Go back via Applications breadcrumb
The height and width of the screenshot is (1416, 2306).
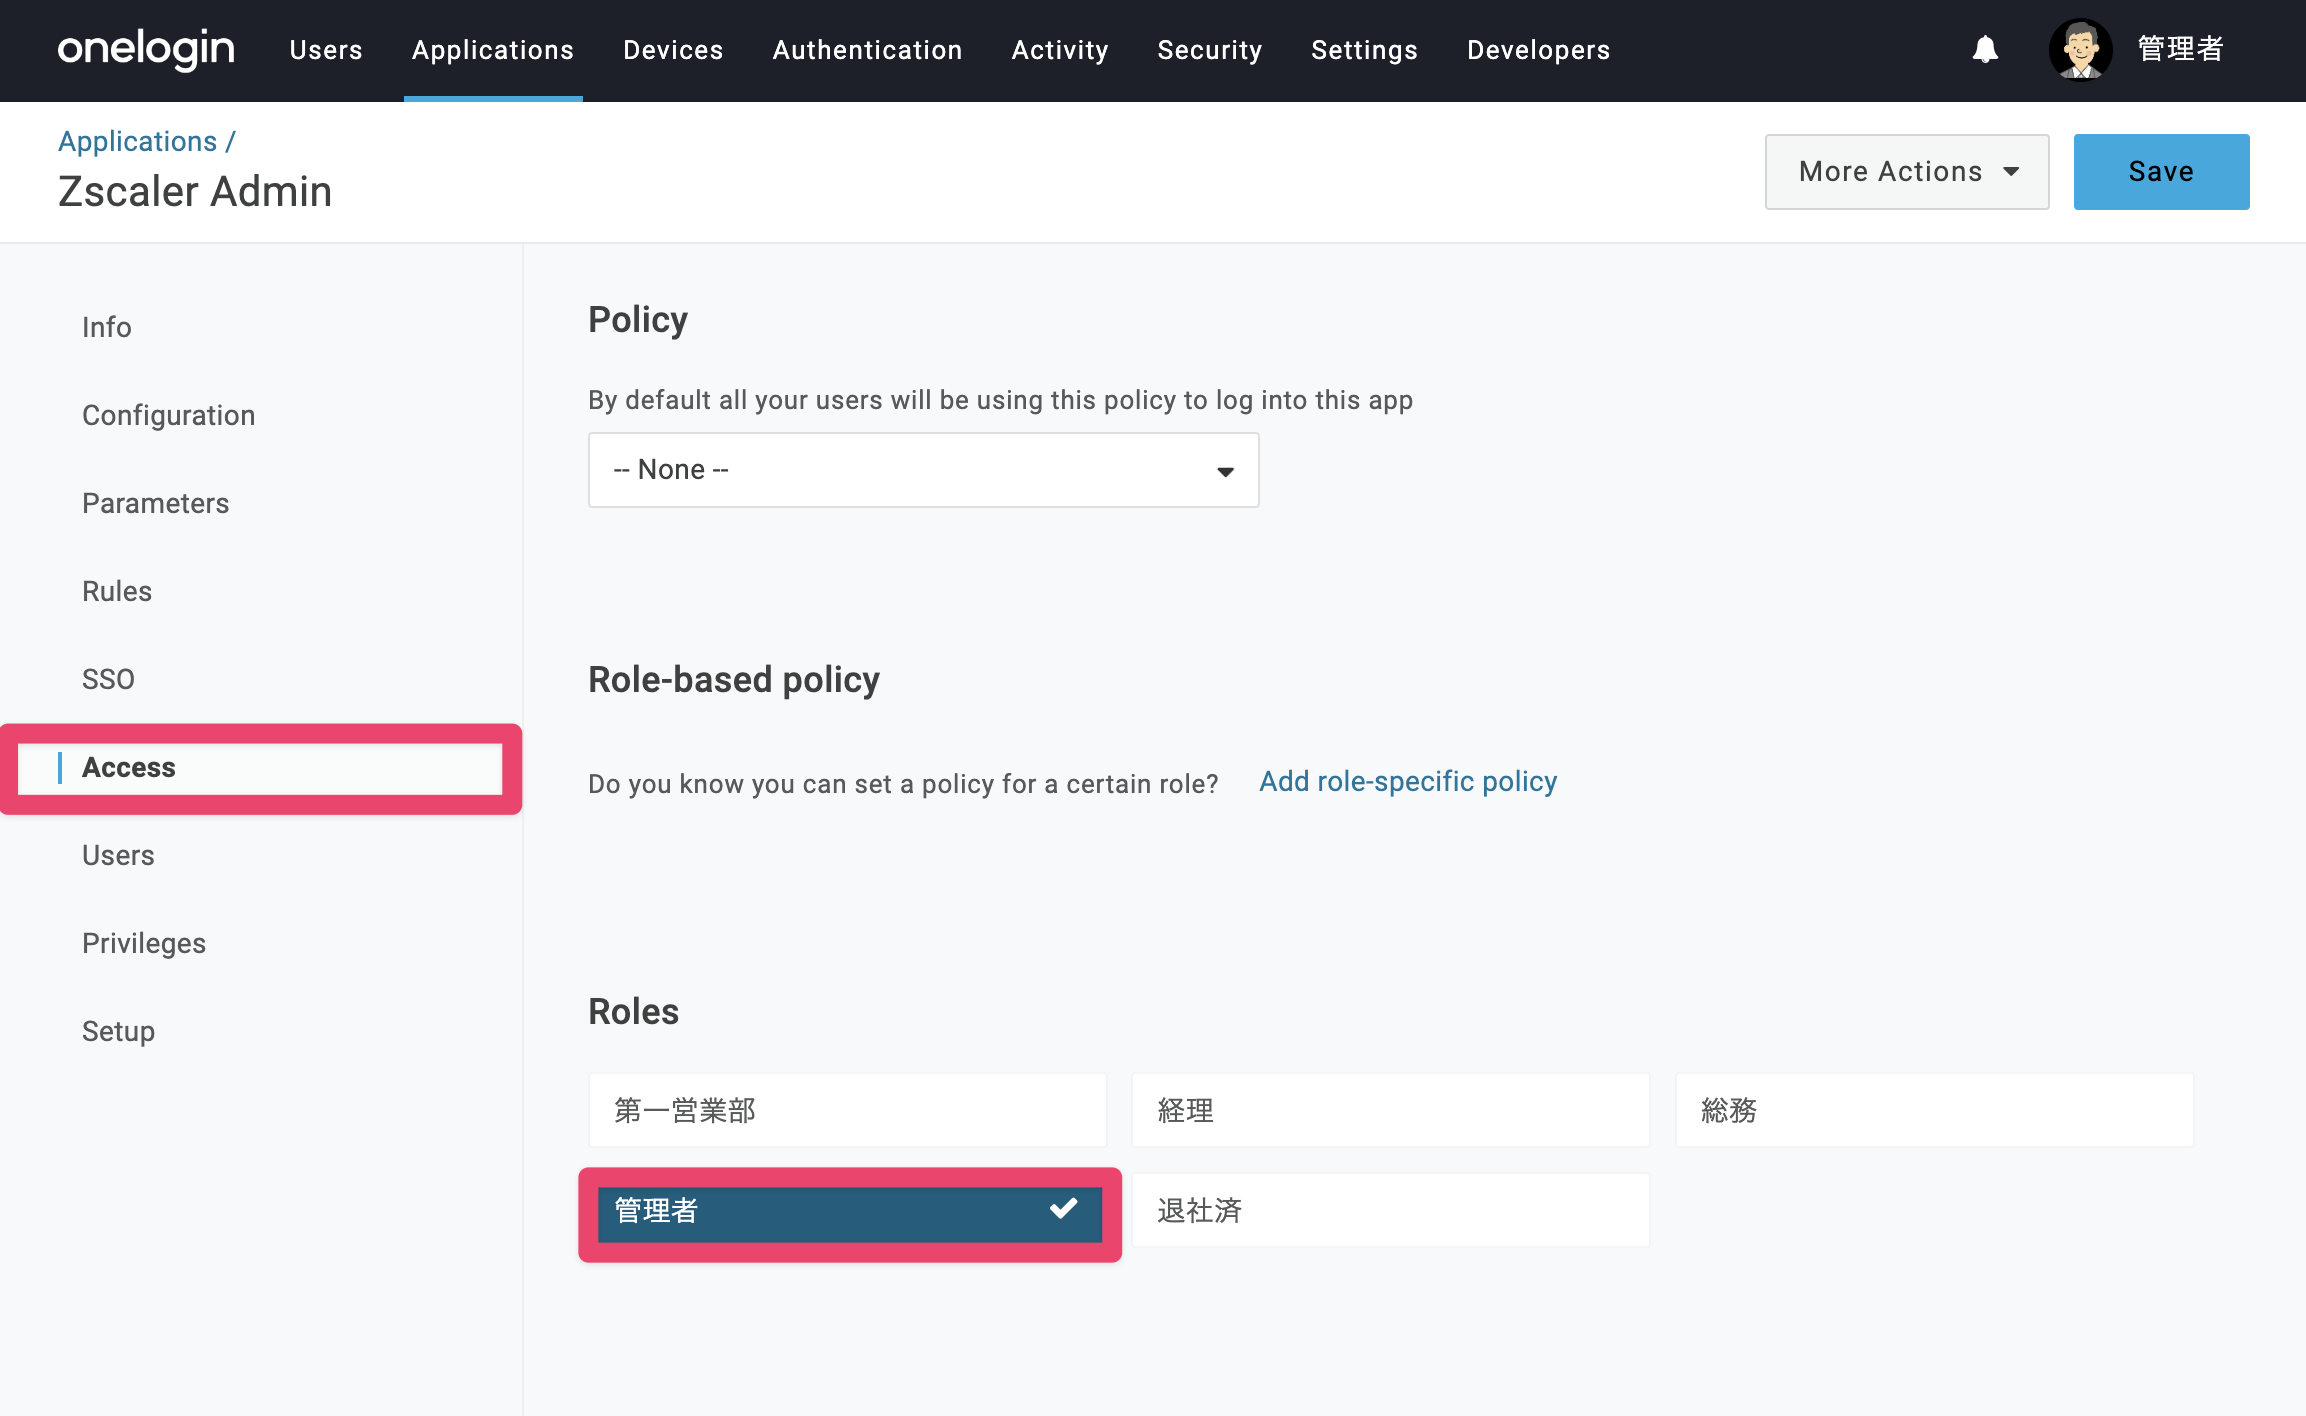[x=138, y=141]
